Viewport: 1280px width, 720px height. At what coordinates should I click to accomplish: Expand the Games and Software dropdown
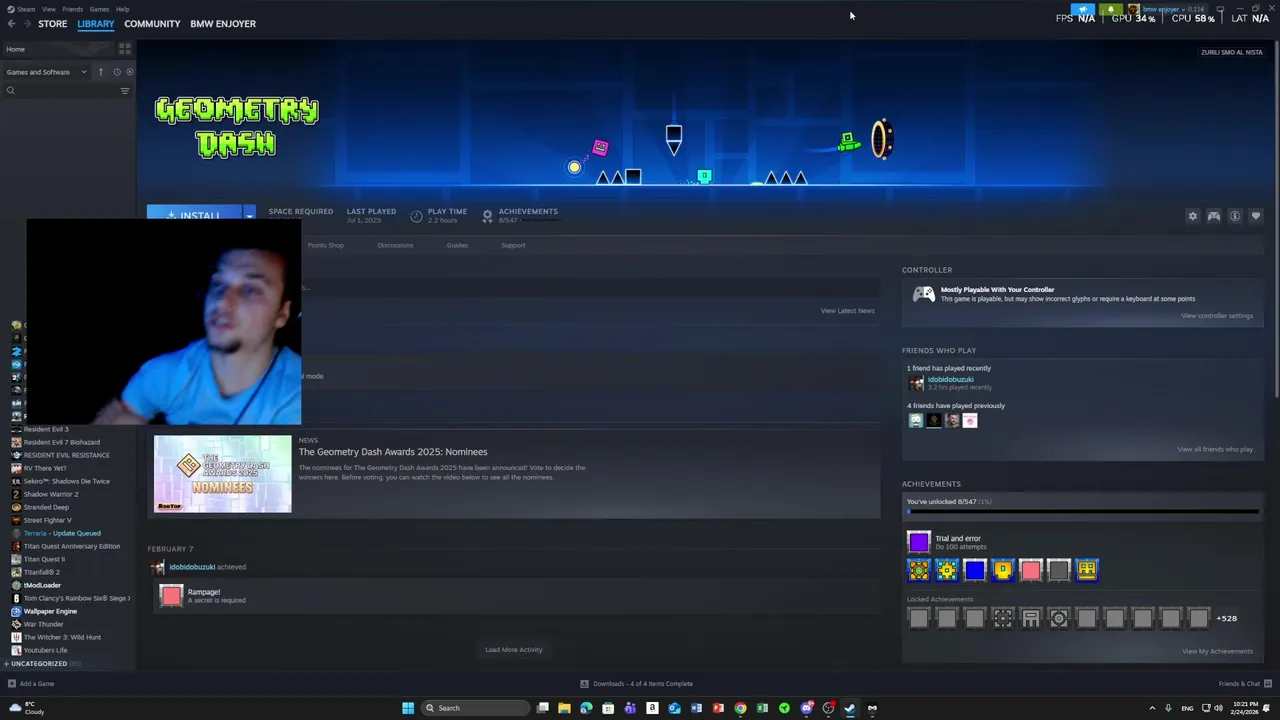pyautogui.click(x=47, y=72)
